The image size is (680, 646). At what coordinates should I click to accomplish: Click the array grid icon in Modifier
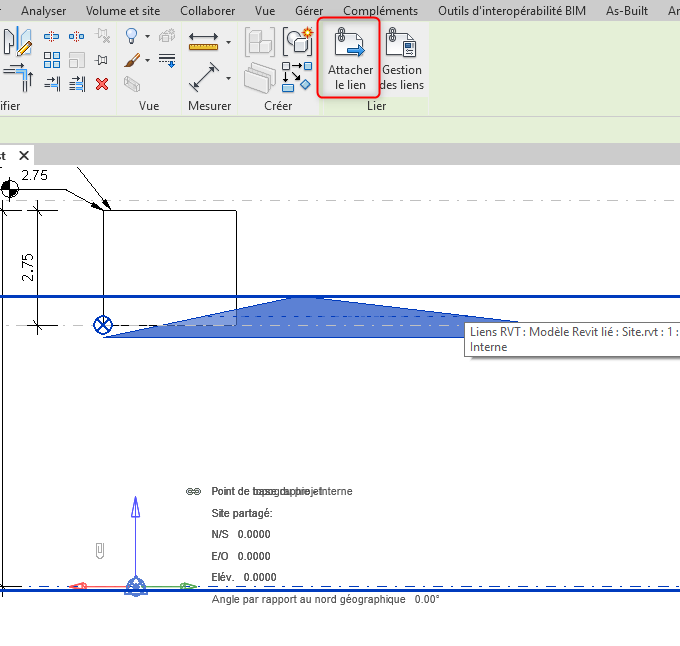[x=52, y=60]
